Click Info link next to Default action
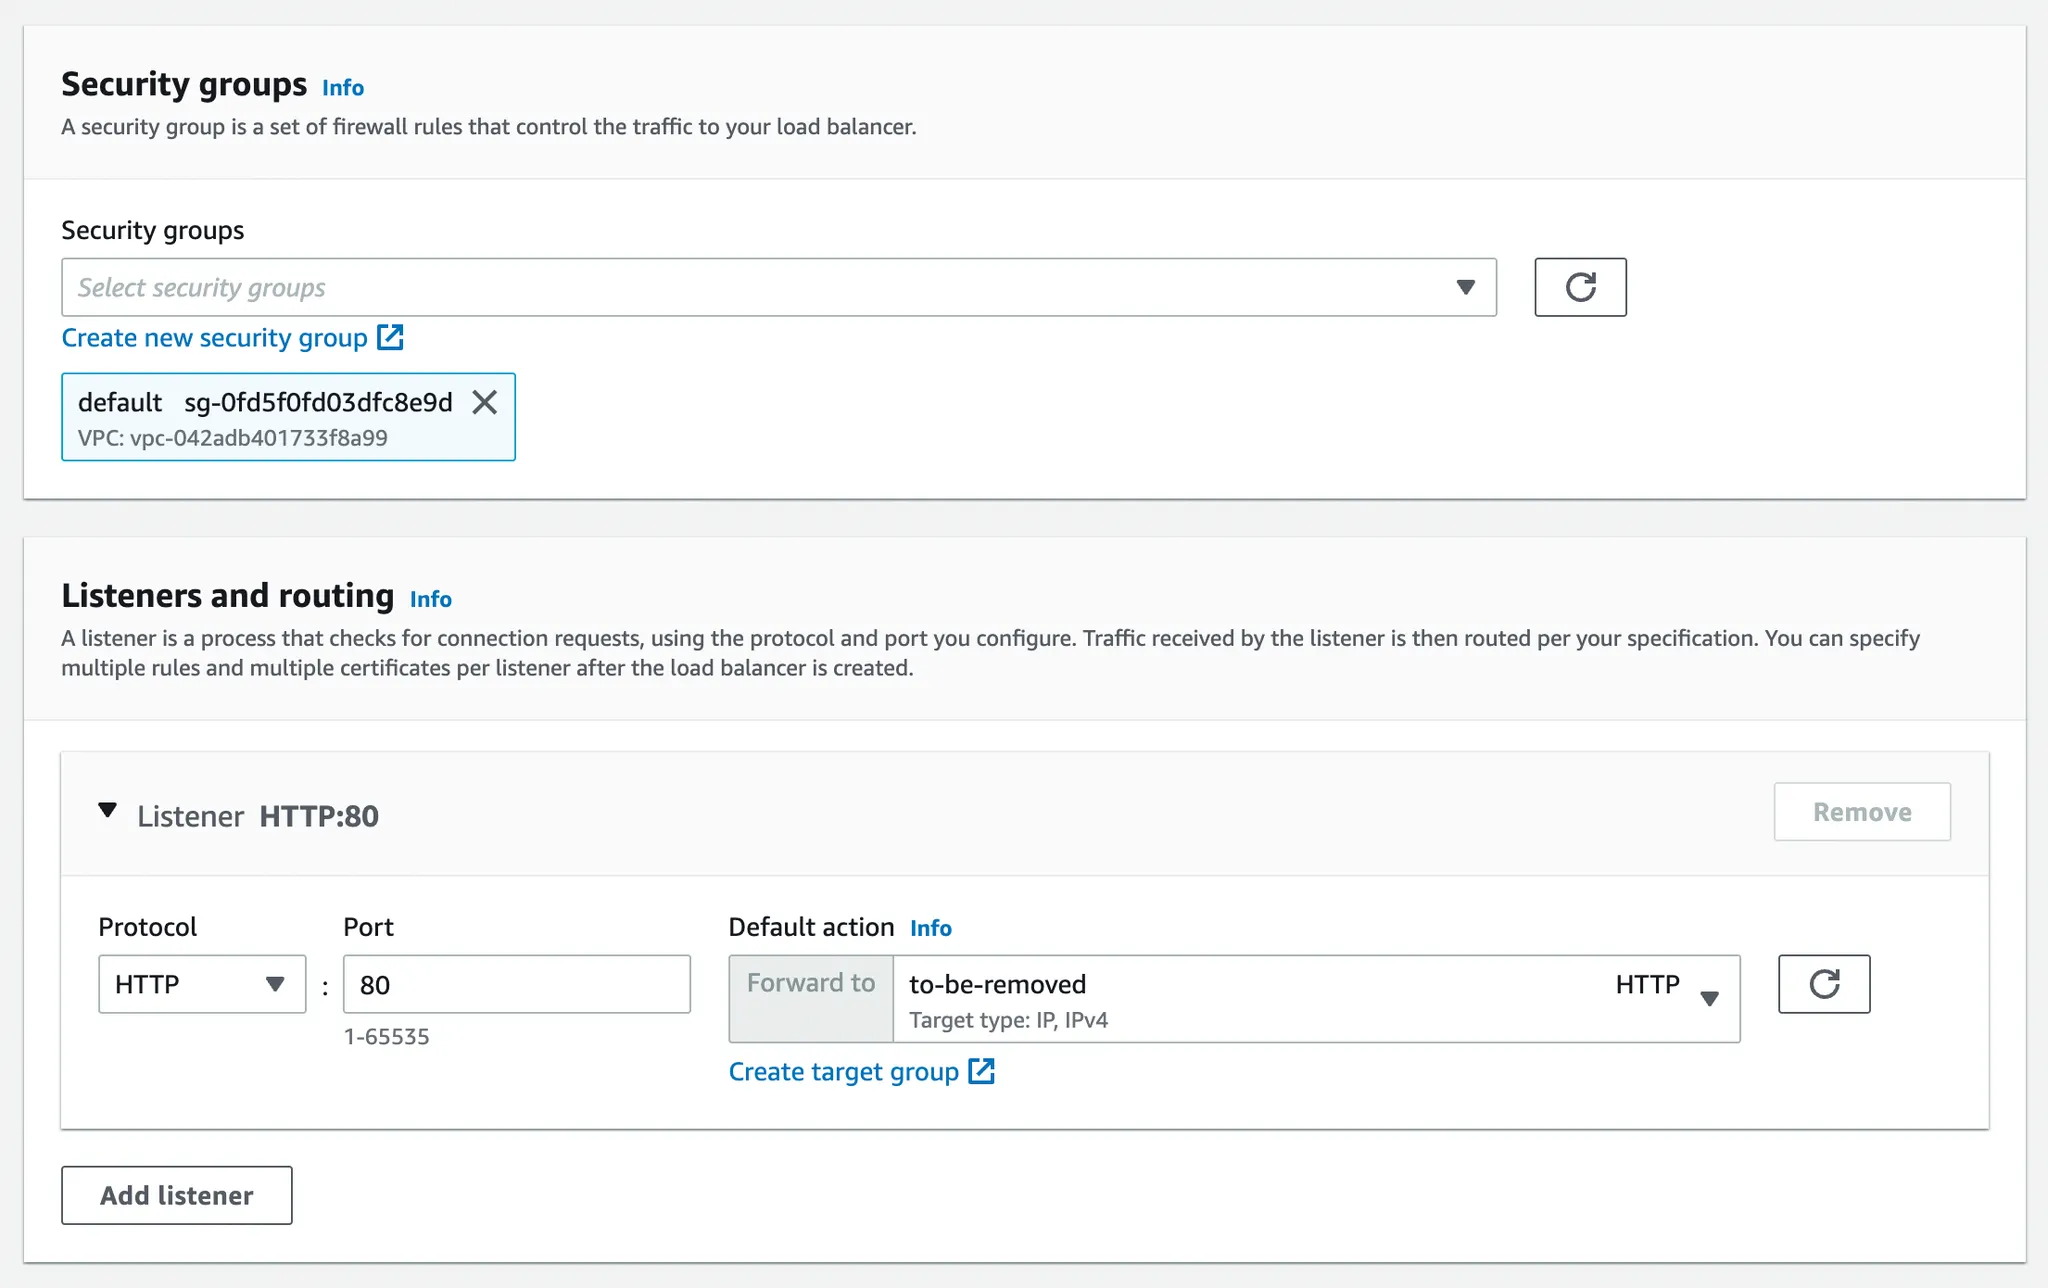Screen dimensions: 2048x1288 coord(930,928)
